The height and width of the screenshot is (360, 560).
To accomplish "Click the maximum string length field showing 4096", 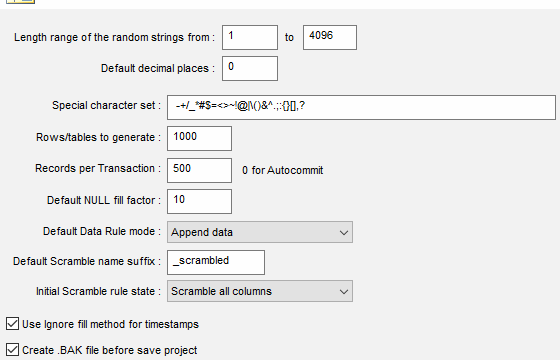I will point(330,38).
